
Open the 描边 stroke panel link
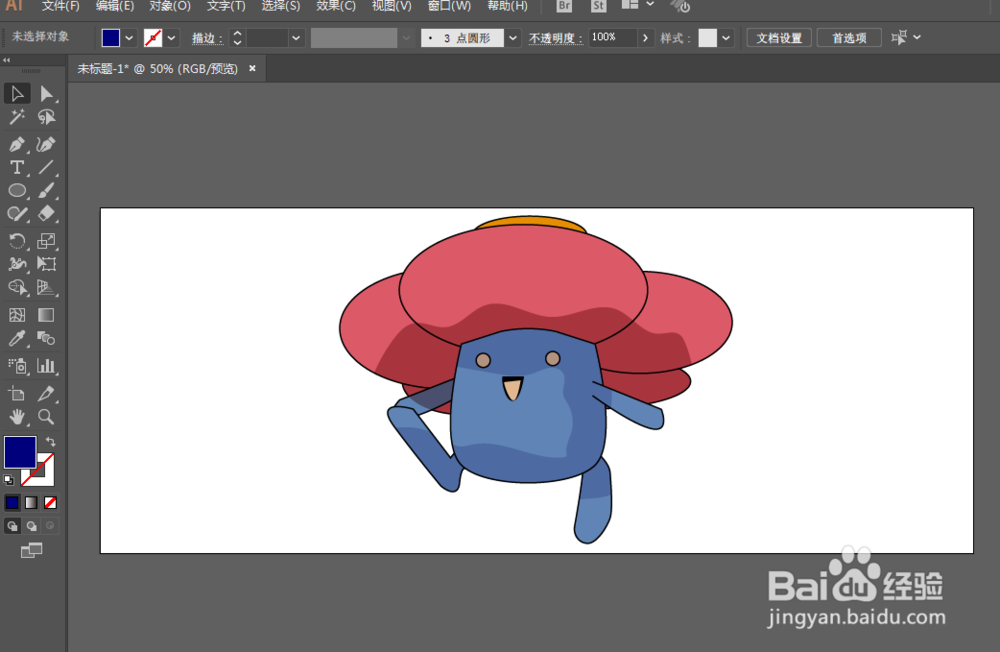click(208, 38)
